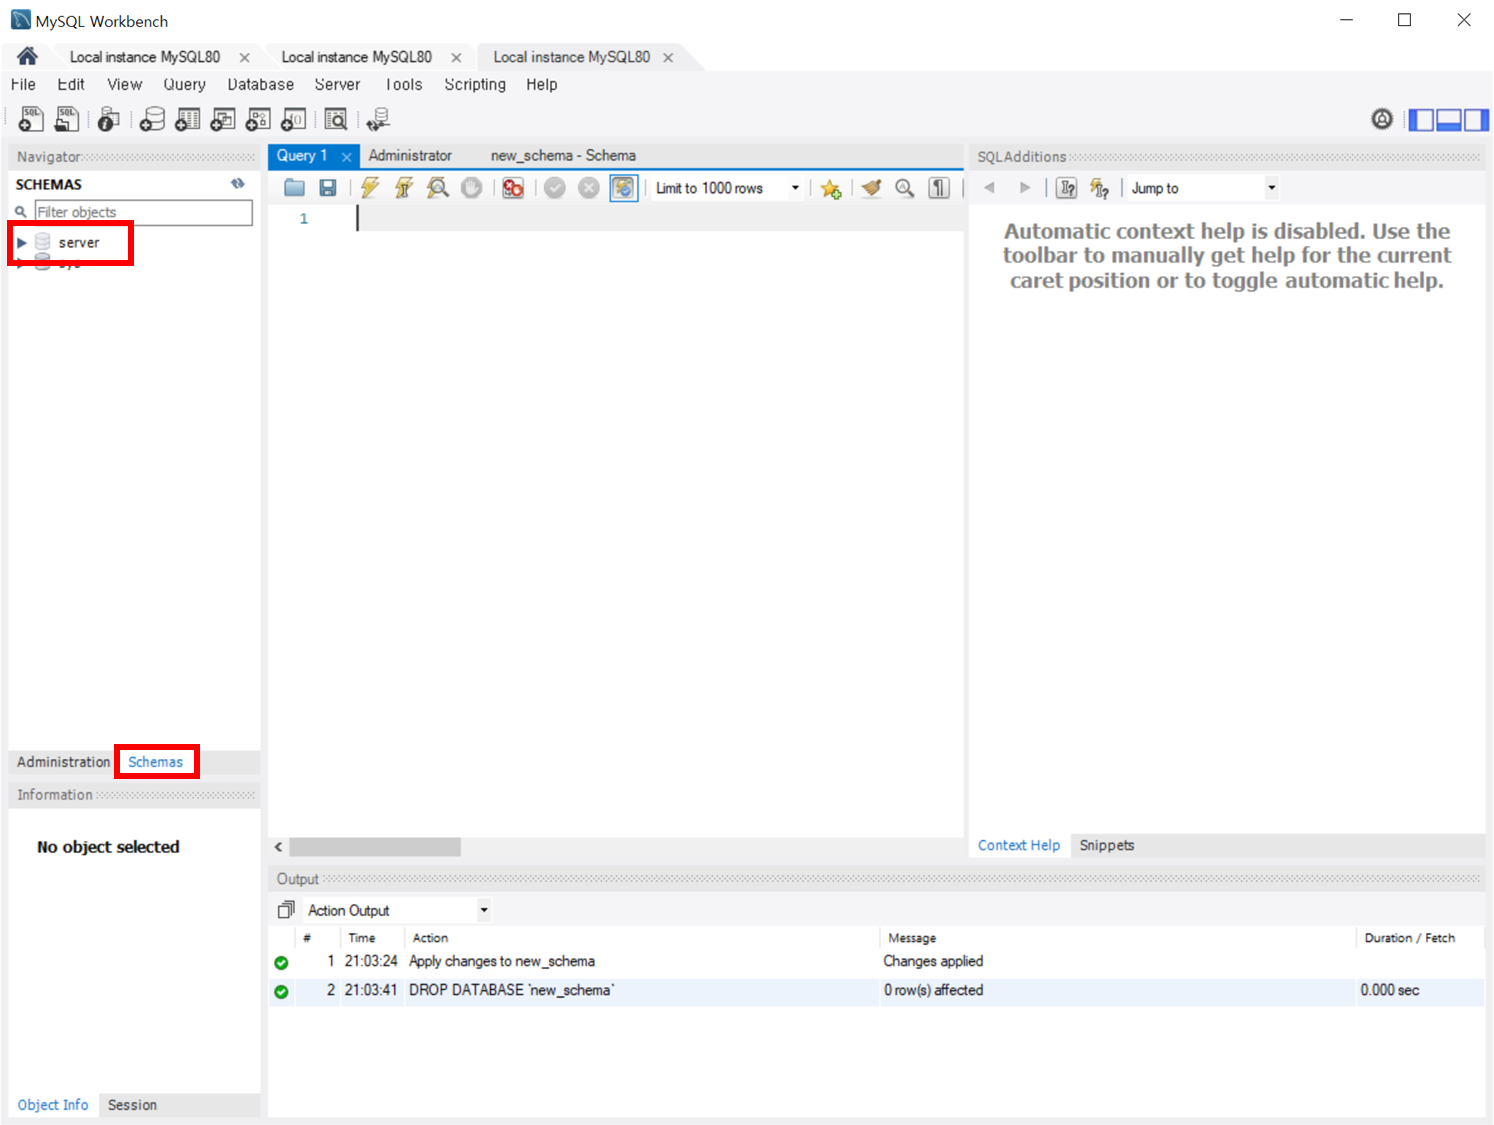Select the DROP DATABASE output row

click(876, 990)
